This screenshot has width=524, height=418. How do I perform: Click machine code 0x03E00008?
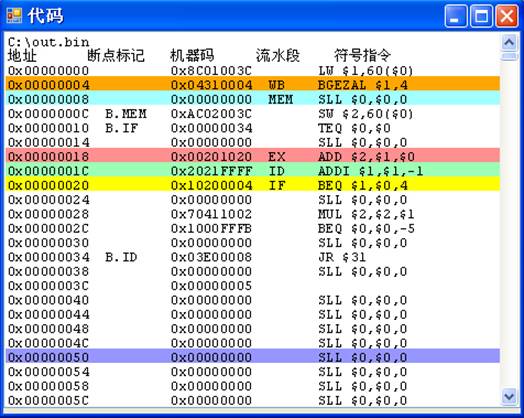point(211,257)
